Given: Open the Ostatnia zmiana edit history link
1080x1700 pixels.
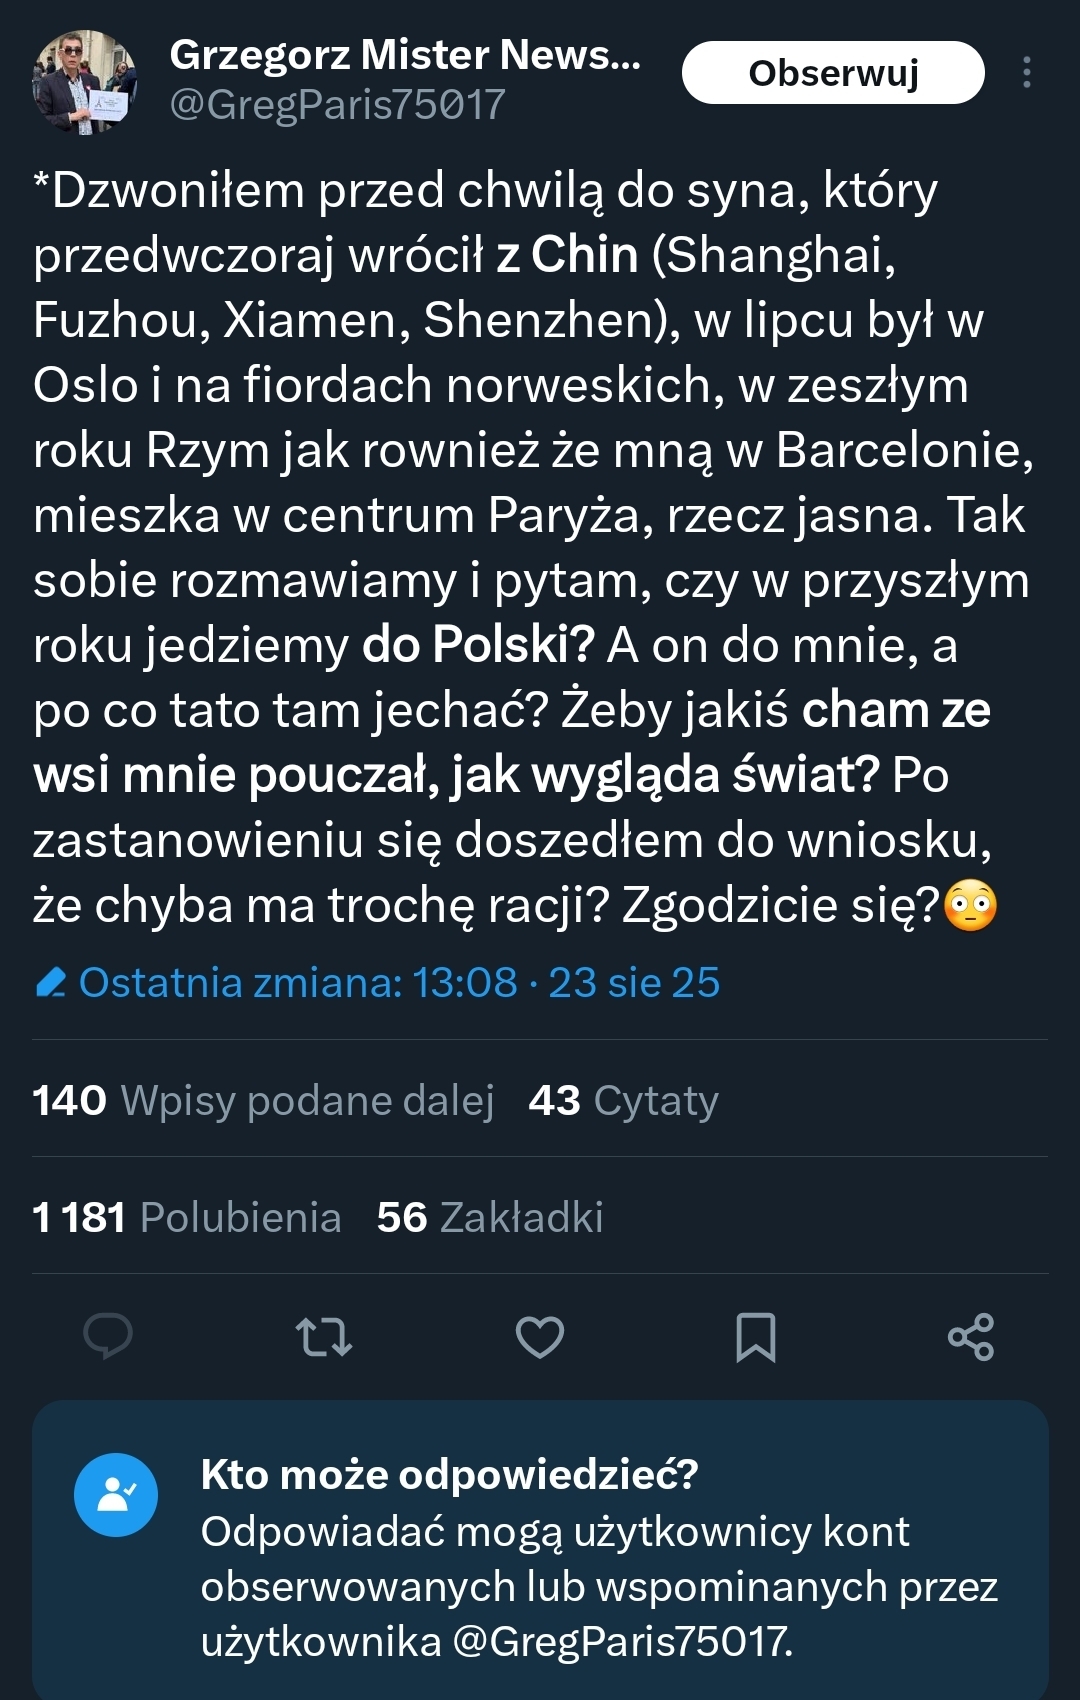Looking at the screenshot, I should tap(398, 983).
